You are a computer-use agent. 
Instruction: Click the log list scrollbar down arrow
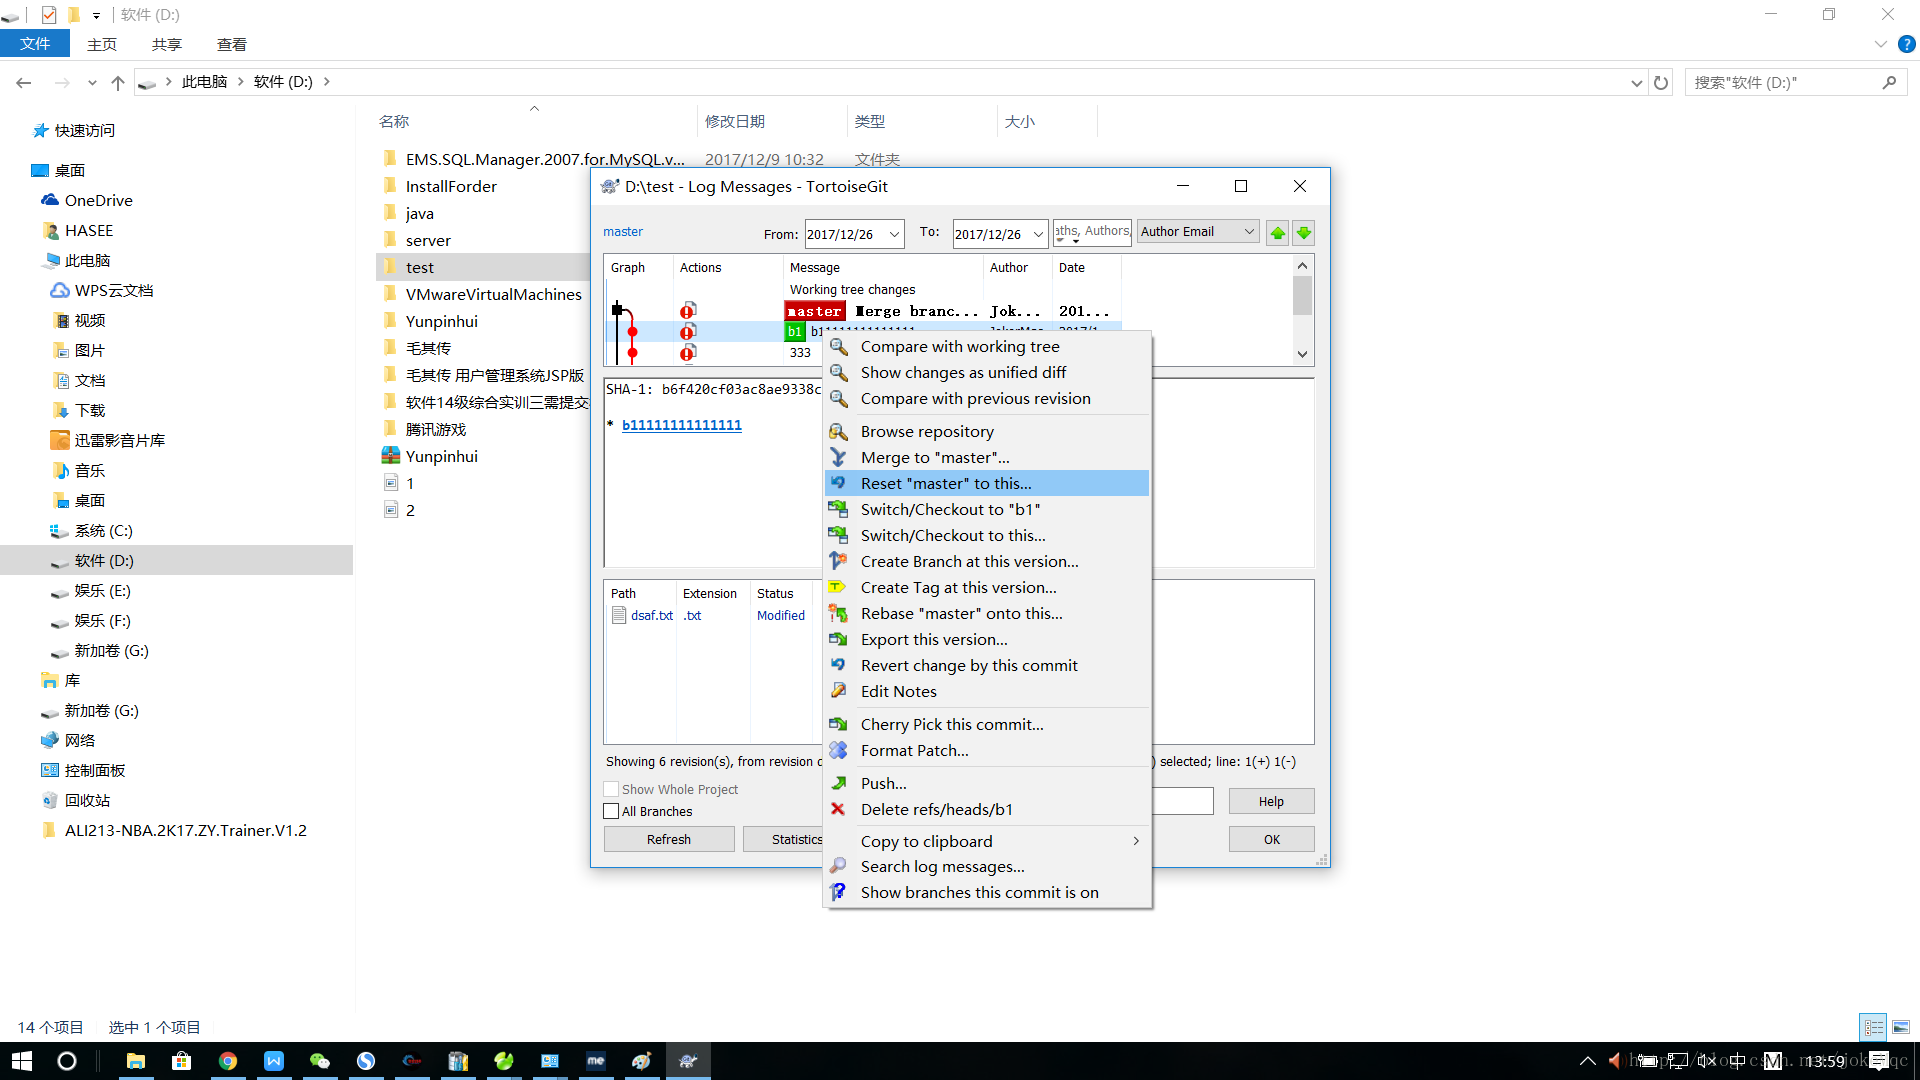pos(1302,354)
